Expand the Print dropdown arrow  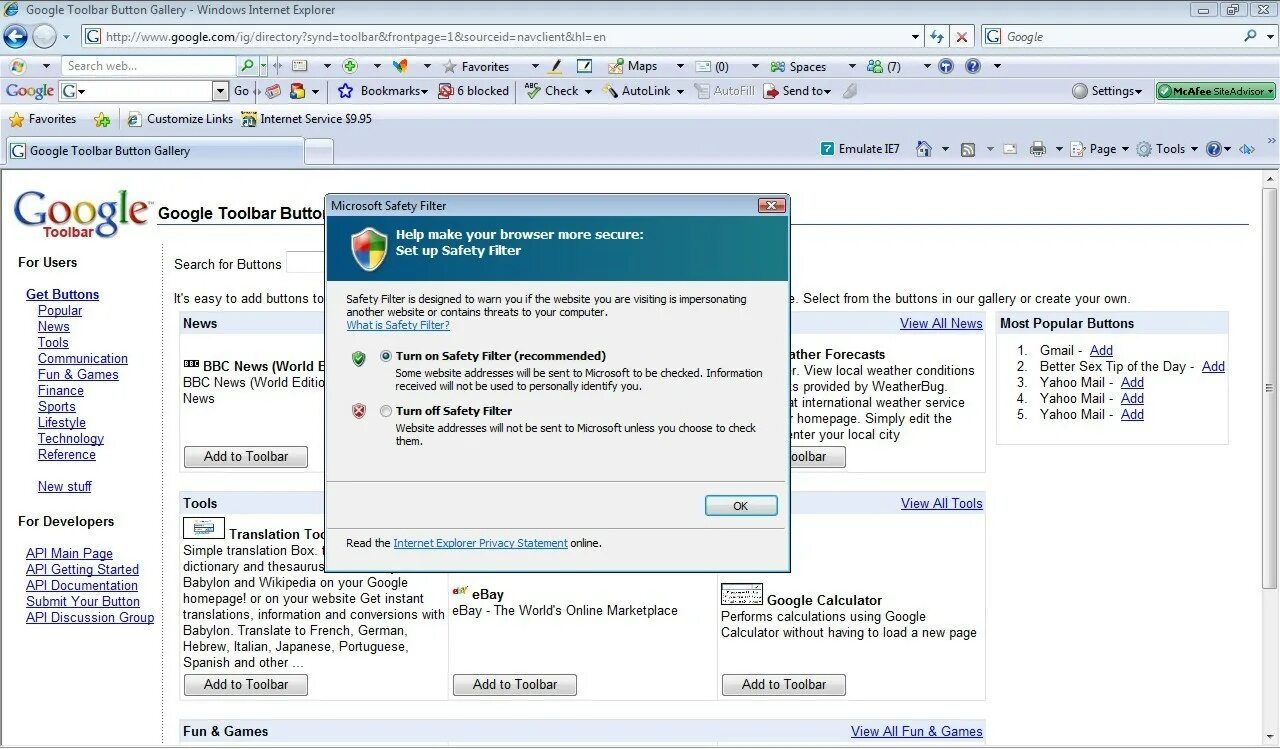(1057, 149)
